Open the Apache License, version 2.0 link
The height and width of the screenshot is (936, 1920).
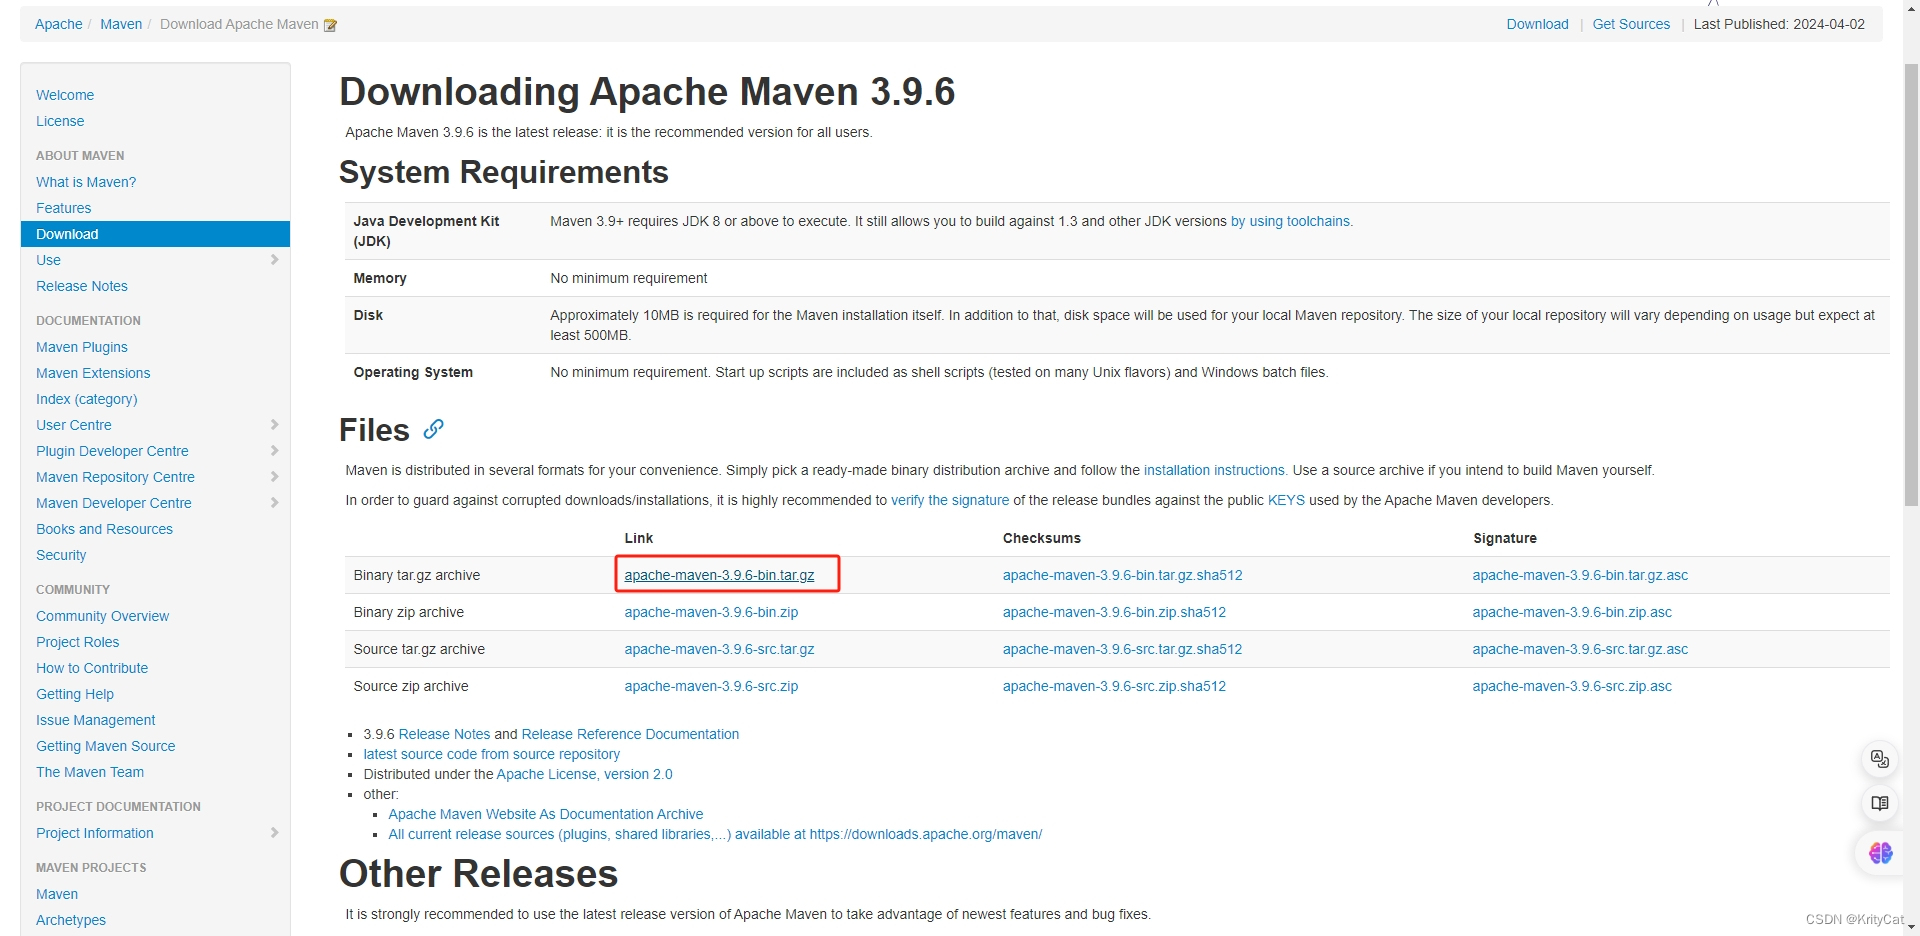[584, 773]
